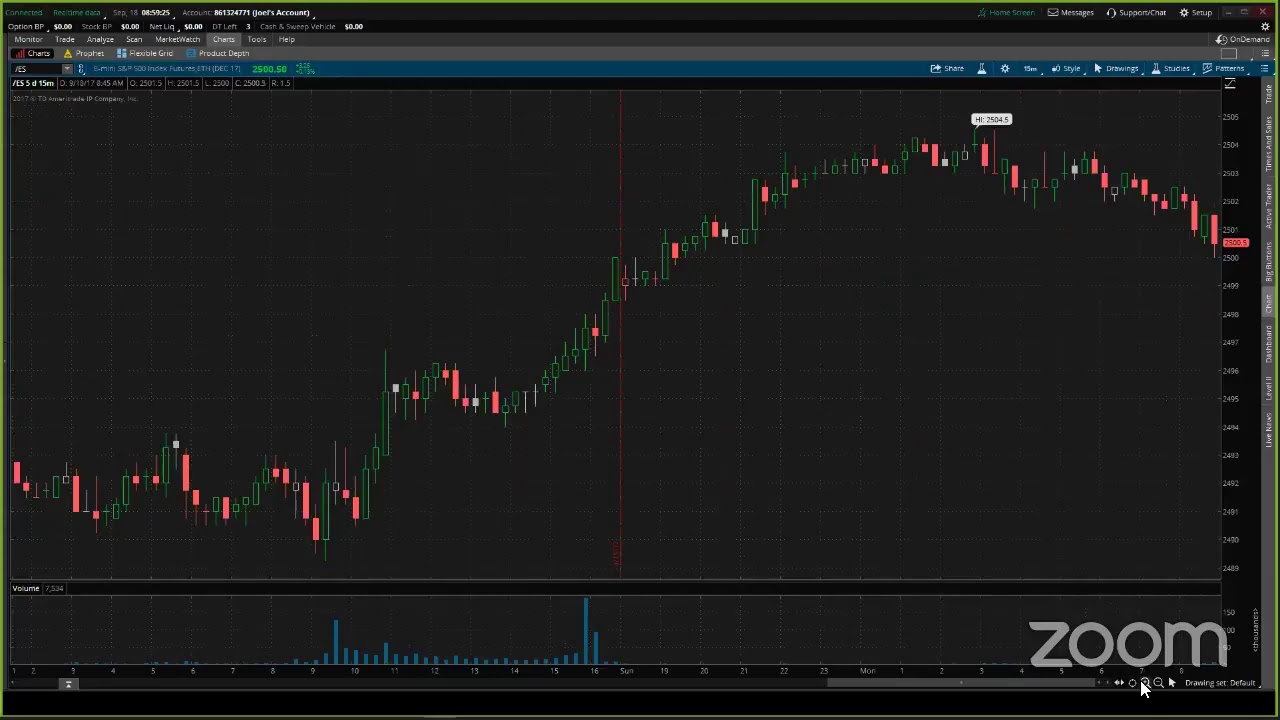Open the Help tab
This screenshot has width=1280, height=720.
287,39
